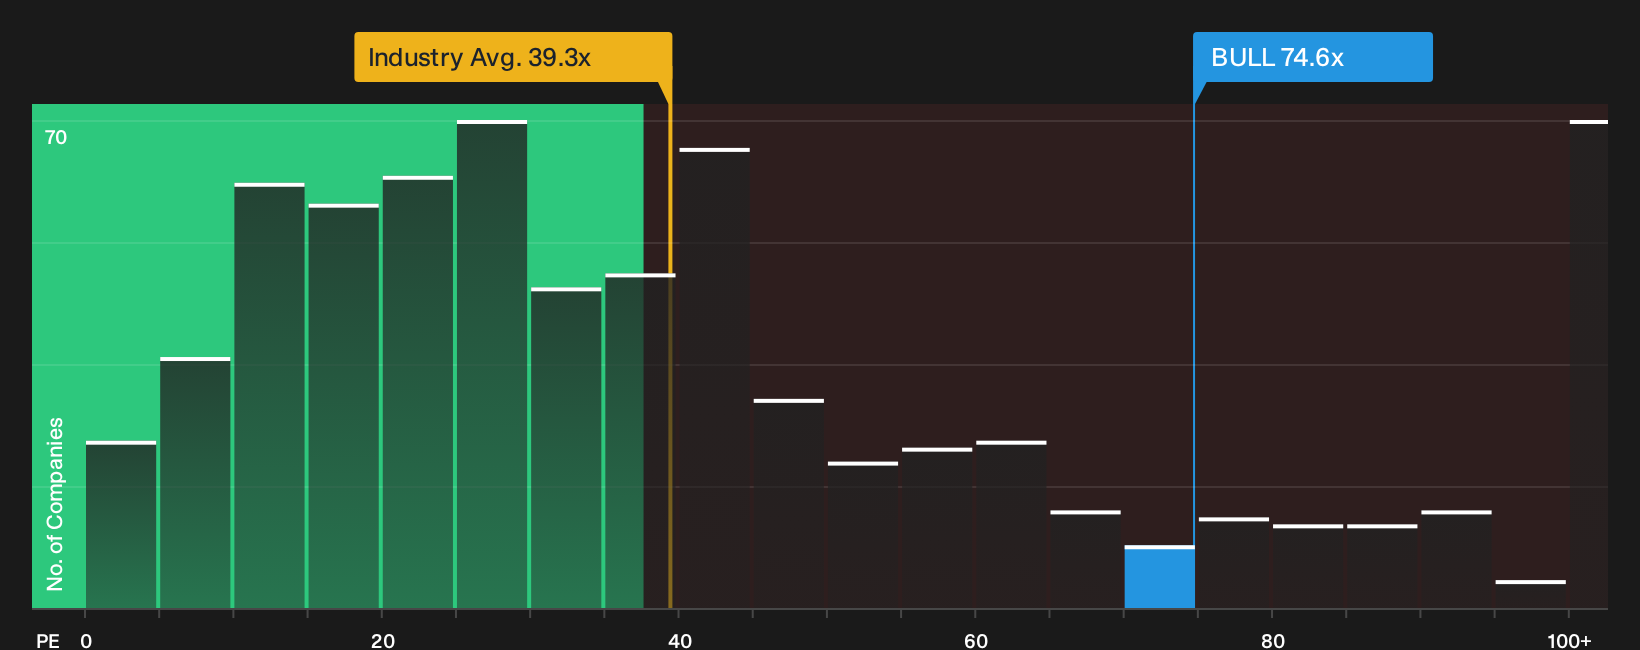This screenshot has width=1640, height=650.
Task: Click the histogram bar for PE 40-45
Action: (x=714, y=379)
